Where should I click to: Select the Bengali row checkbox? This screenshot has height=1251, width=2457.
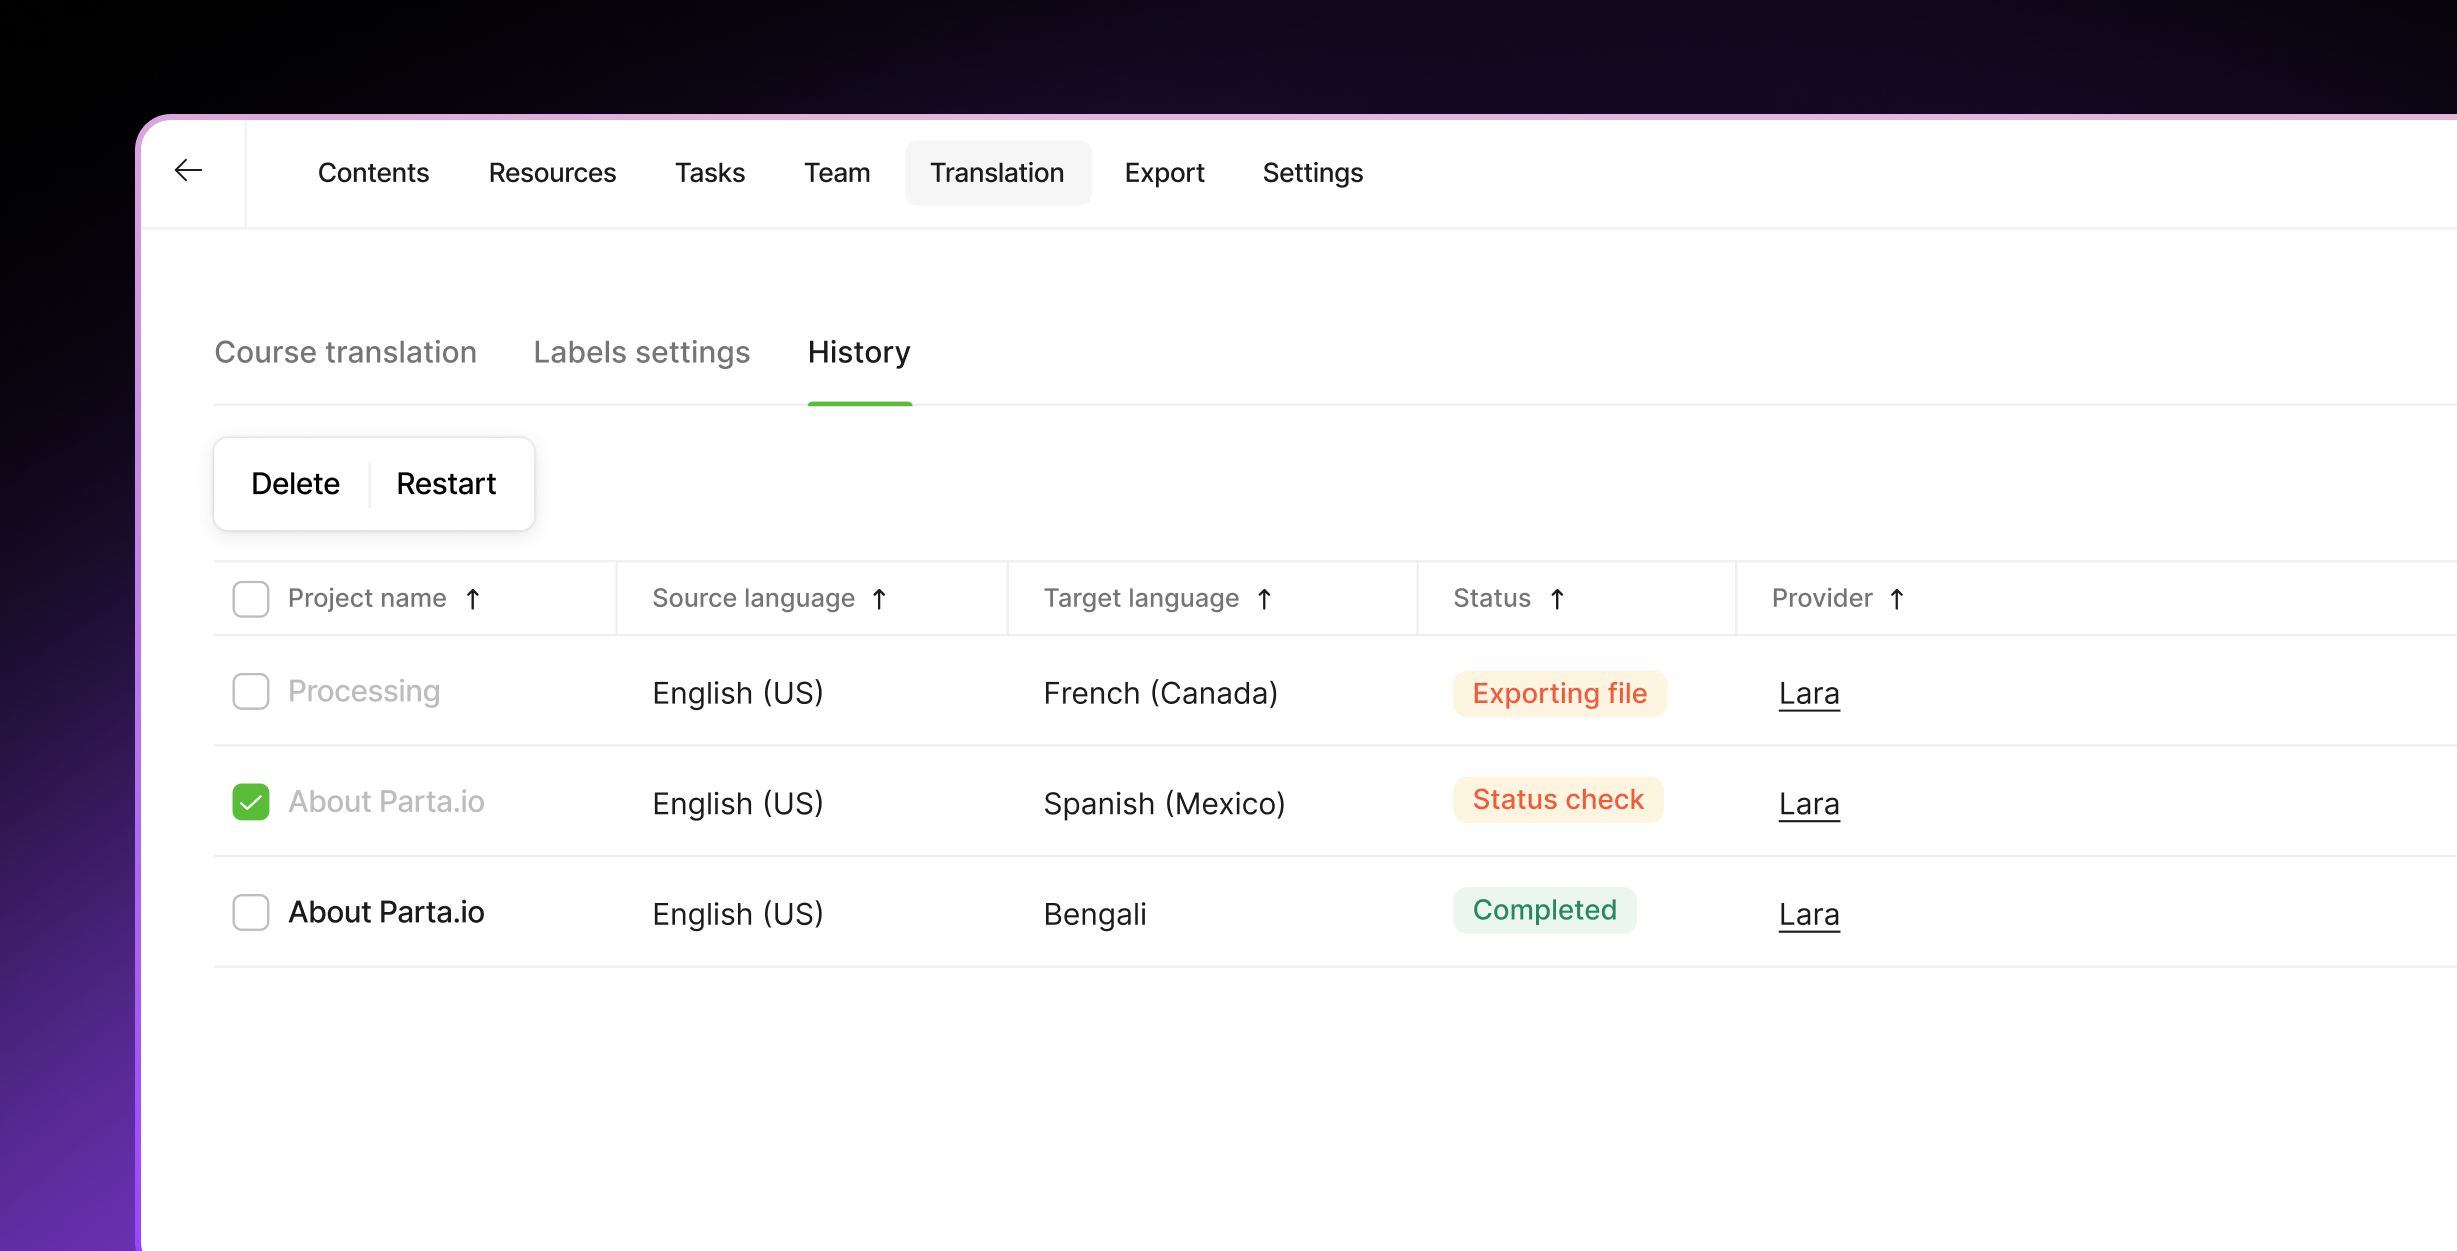pyautogui.click(x=251, y=912)
